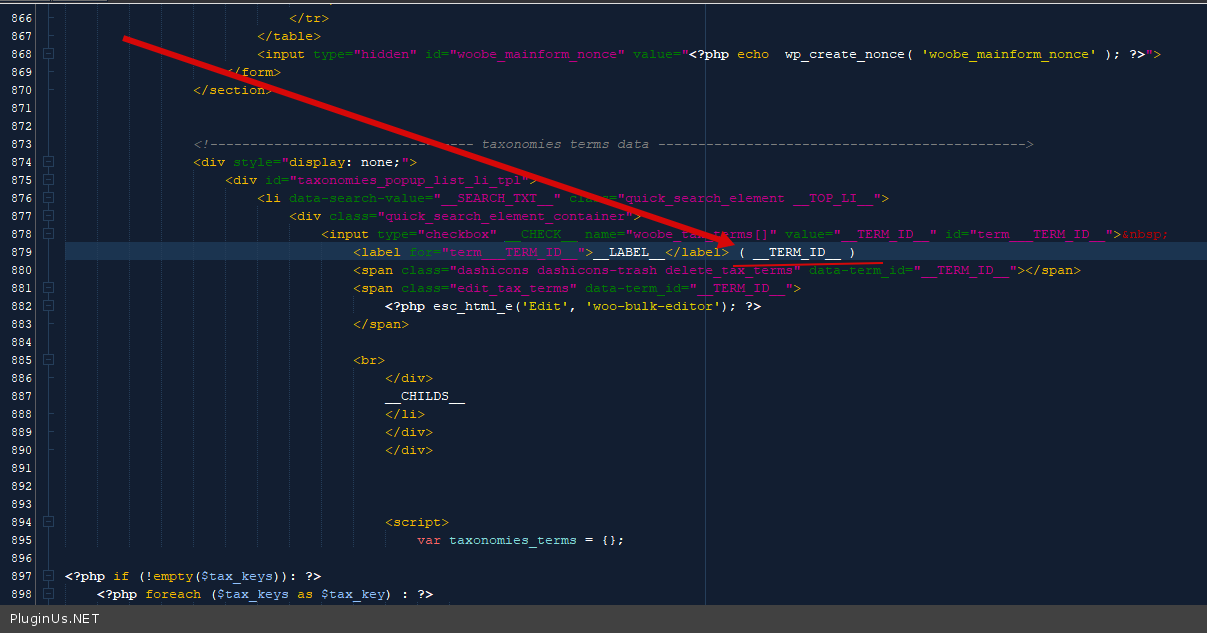
Task: Collapse the br fold marker on line 885
Action: [49, 360]
